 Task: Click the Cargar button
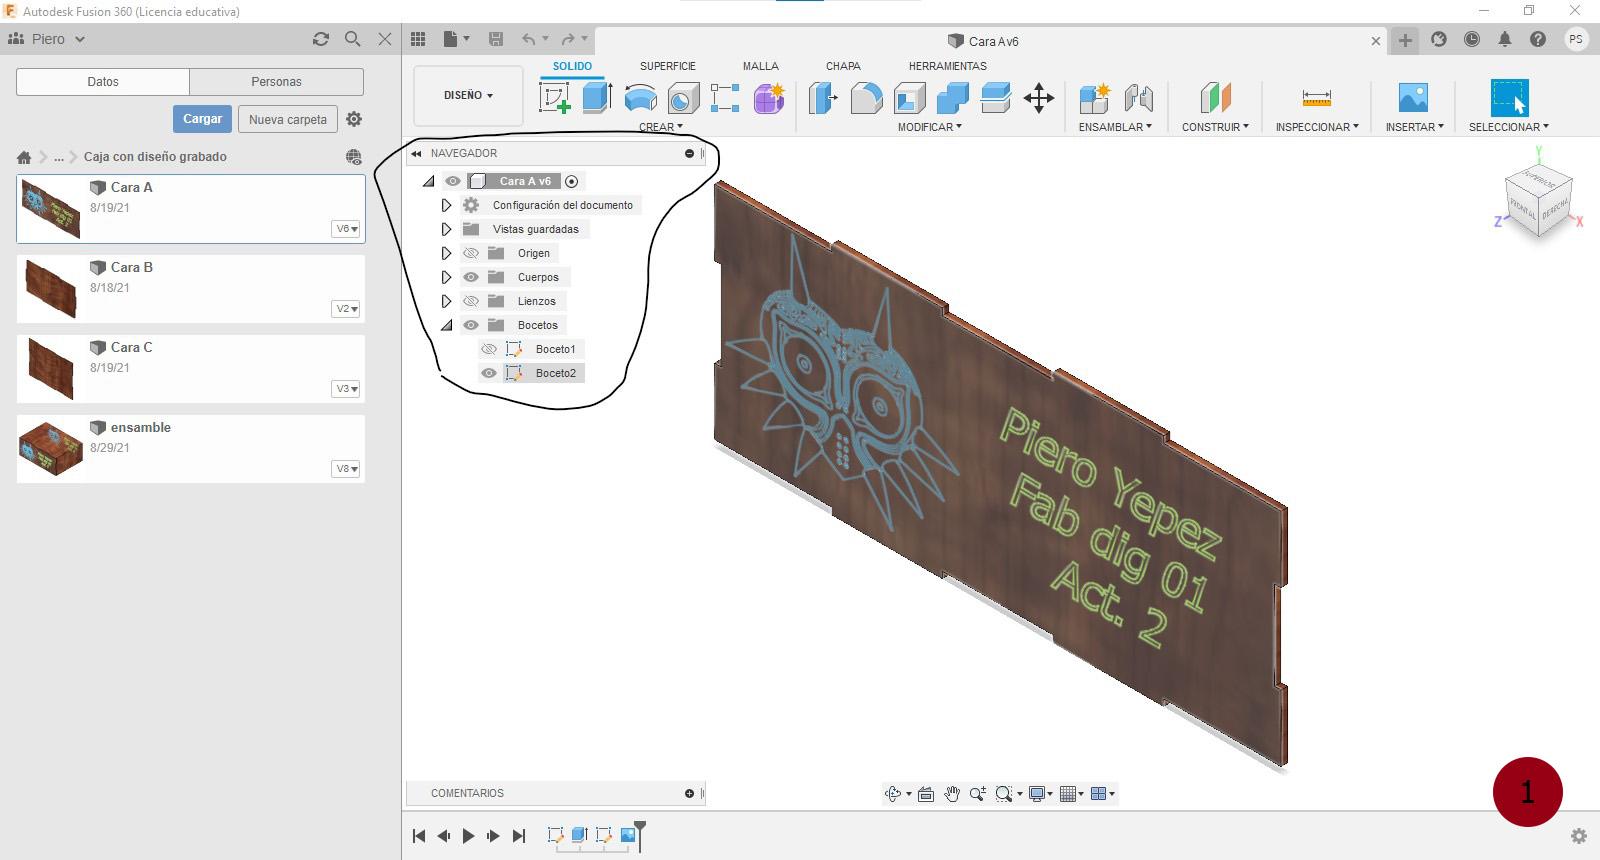coord(202,119)
